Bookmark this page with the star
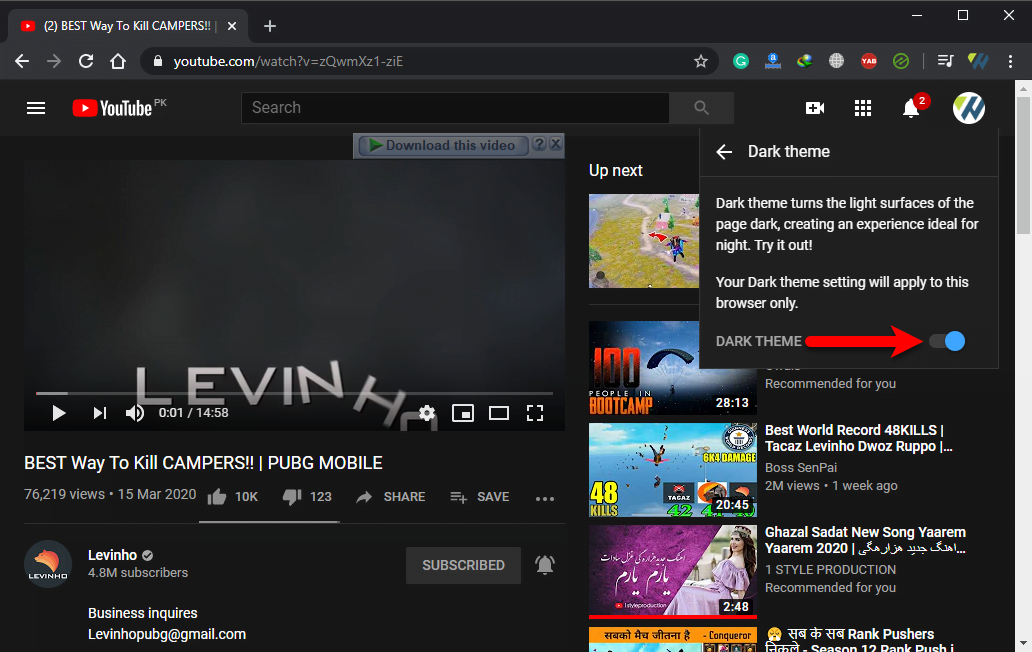Screen dimensions: 1032x652 point(701,61)
